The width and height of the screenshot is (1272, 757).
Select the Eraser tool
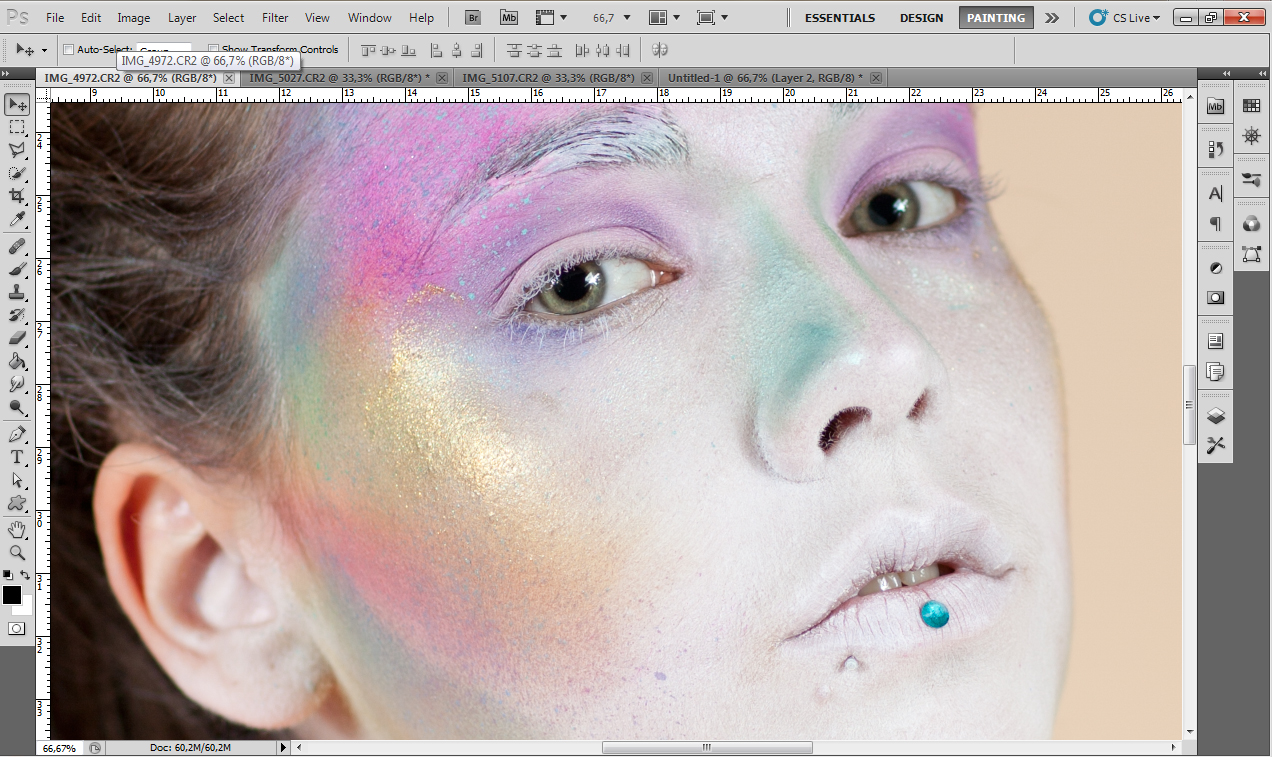(17, 338)
